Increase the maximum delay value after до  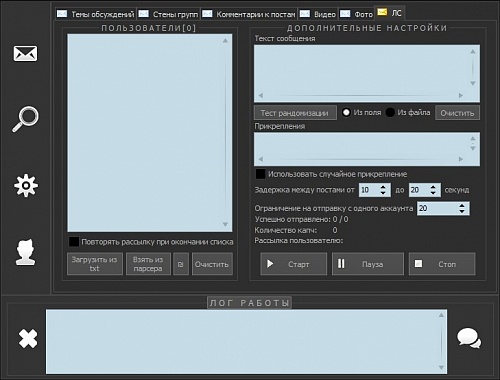pos(433,187)
